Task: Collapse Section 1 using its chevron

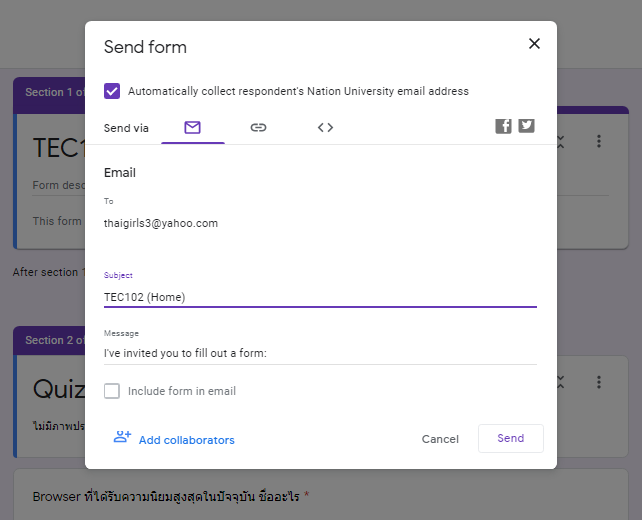Action: tap(562, 142)
